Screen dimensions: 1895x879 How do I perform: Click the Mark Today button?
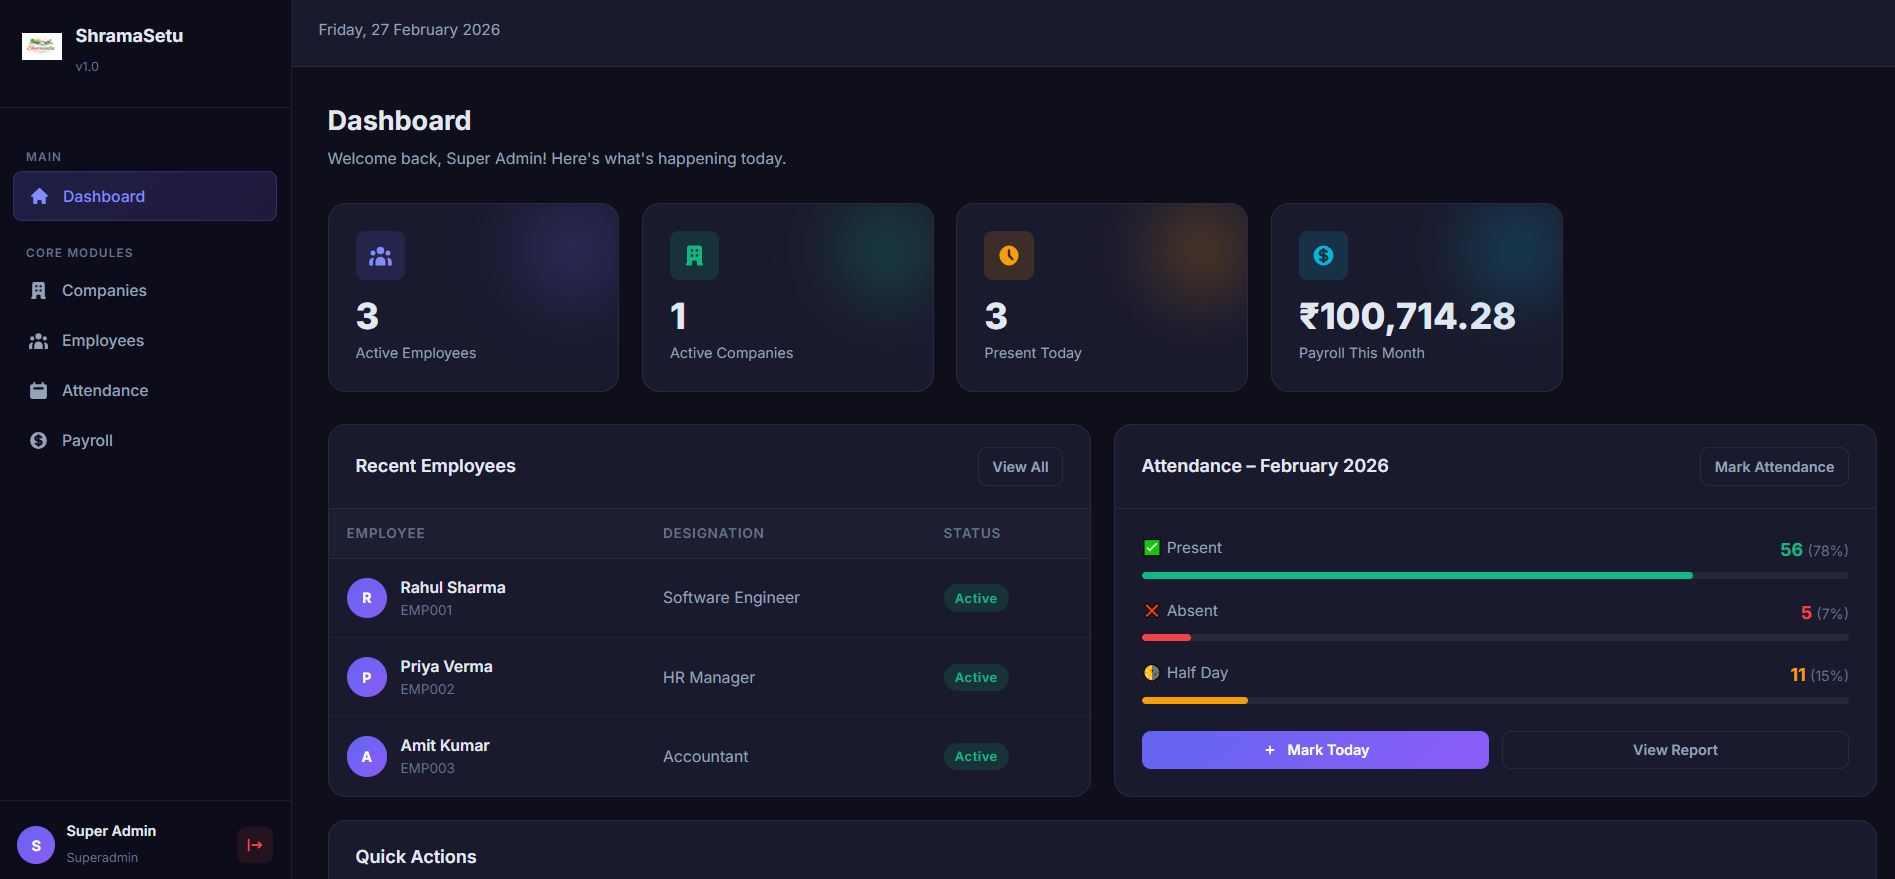coord(1314,750)
